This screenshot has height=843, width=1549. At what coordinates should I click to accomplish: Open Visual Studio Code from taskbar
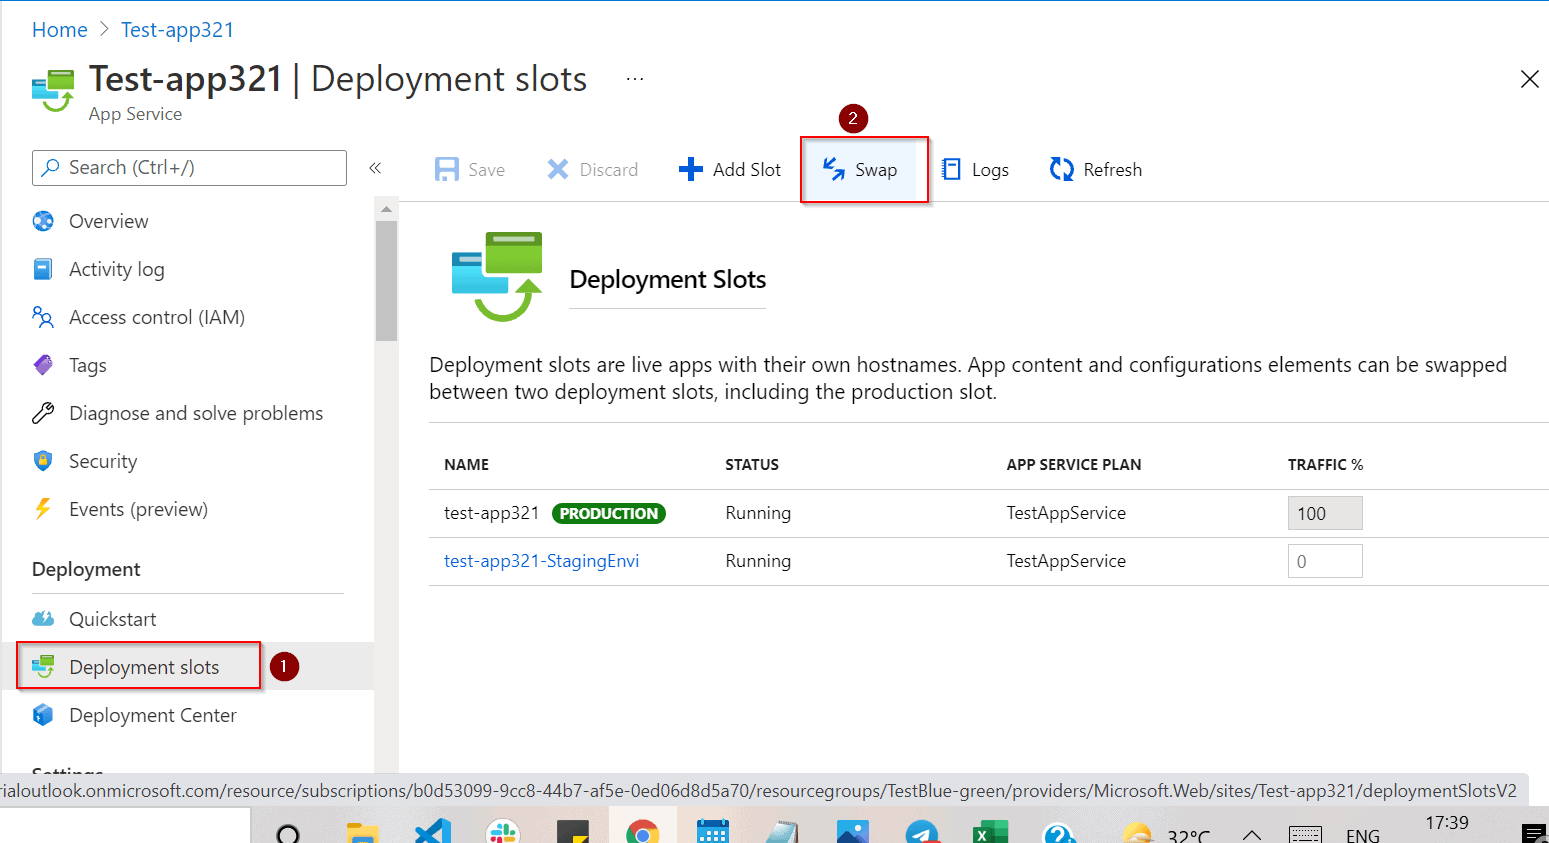coord(433,832)
